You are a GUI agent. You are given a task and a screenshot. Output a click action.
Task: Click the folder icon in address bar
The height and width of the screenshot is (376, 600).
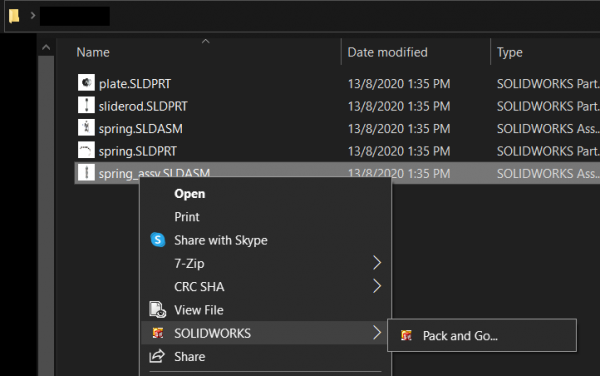coord(14,16)
